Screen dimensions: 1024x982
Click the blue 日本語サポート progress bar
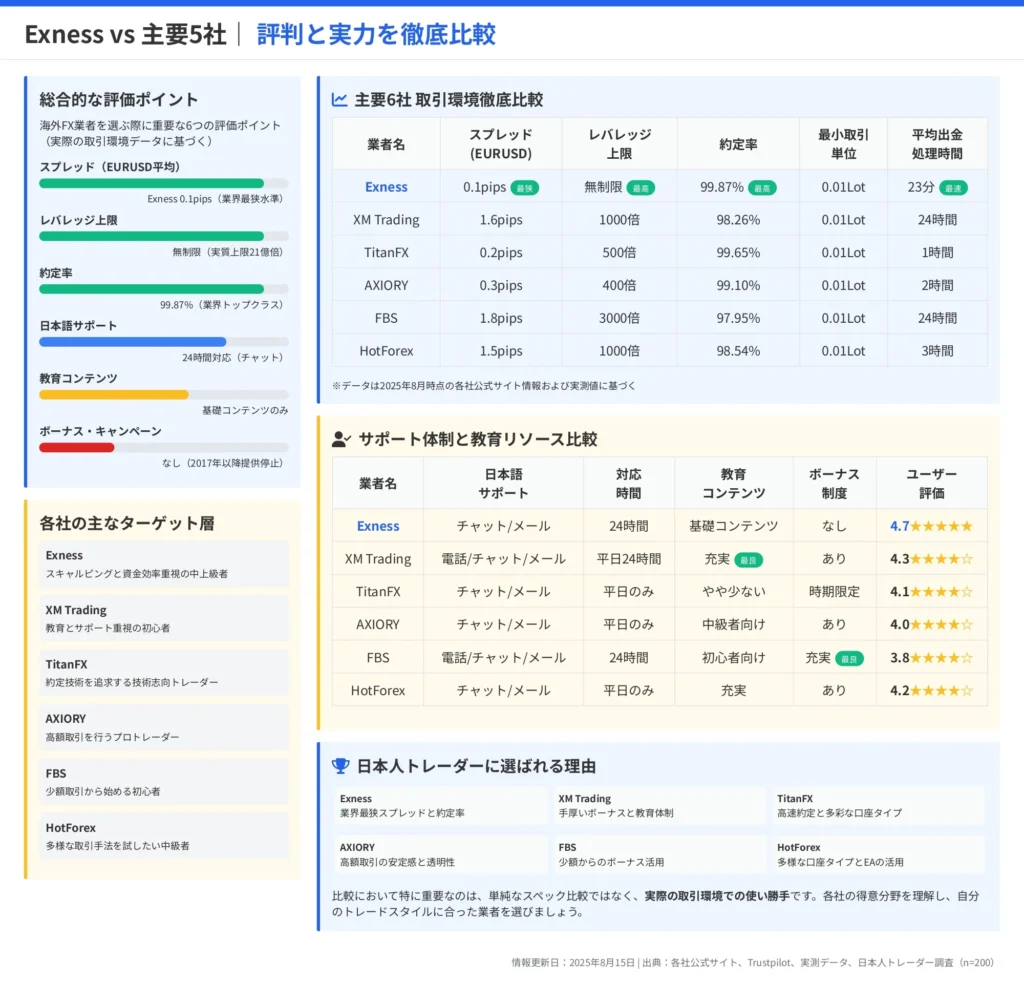click(133, 341)
